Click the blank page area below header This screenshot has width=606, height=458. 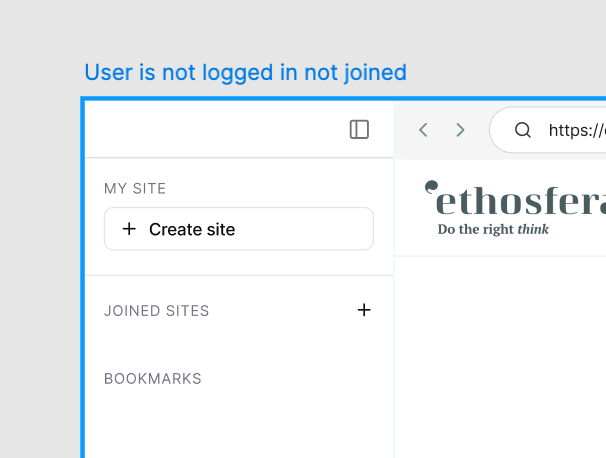click(500, 360)
